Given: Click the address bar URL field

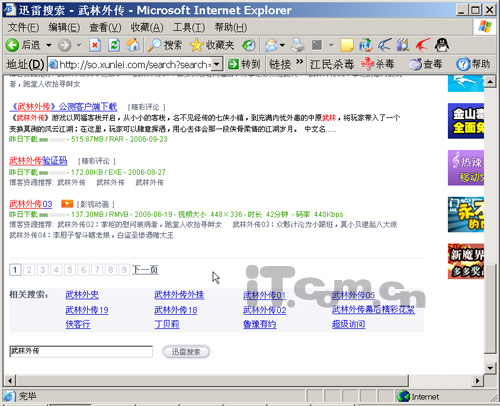Looking at the screenshot, I should (x=135, y=64).
